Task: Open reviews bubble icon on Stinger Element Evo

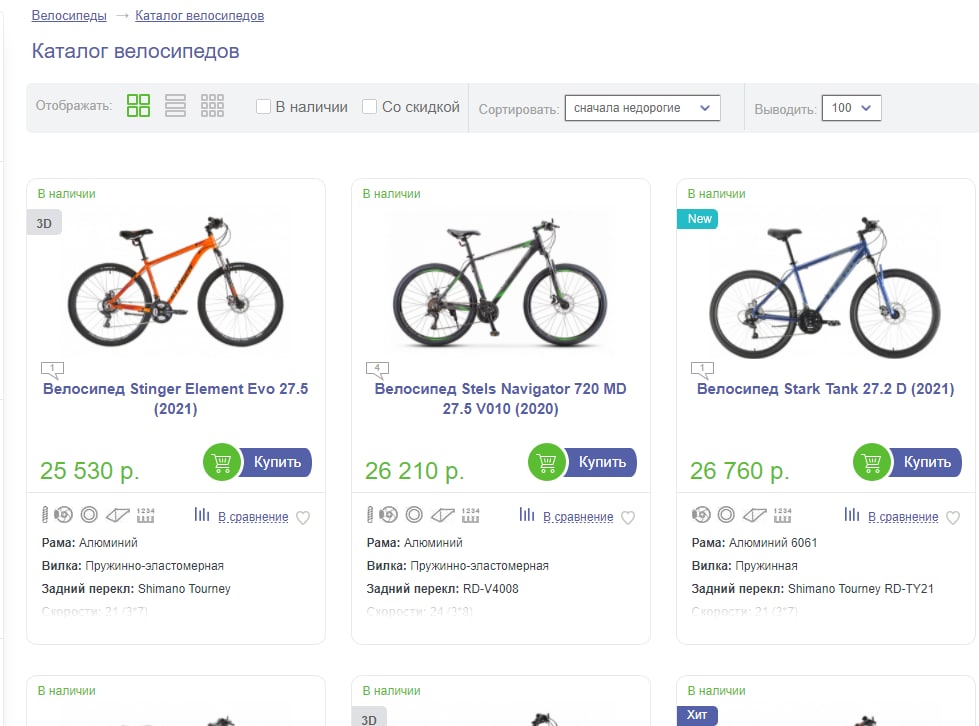Action: (52, 370)
